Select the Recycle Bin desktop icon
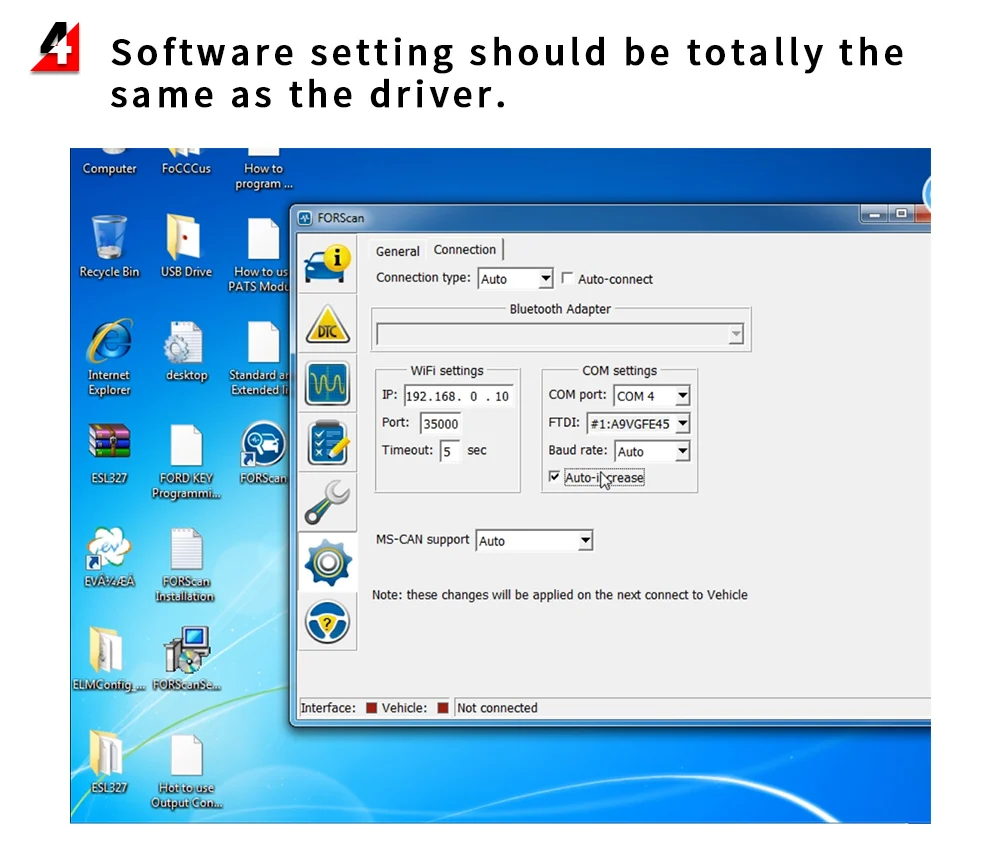The width and height of the screenshot is (1000, 864). coord(109,247)
